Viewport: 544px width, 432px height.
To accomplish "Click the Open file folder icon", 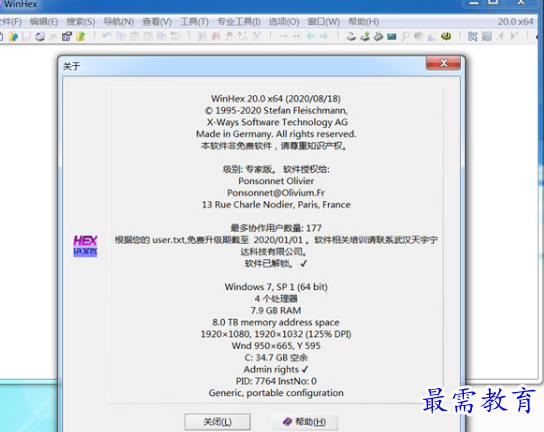I will click(x=13, y=36).
